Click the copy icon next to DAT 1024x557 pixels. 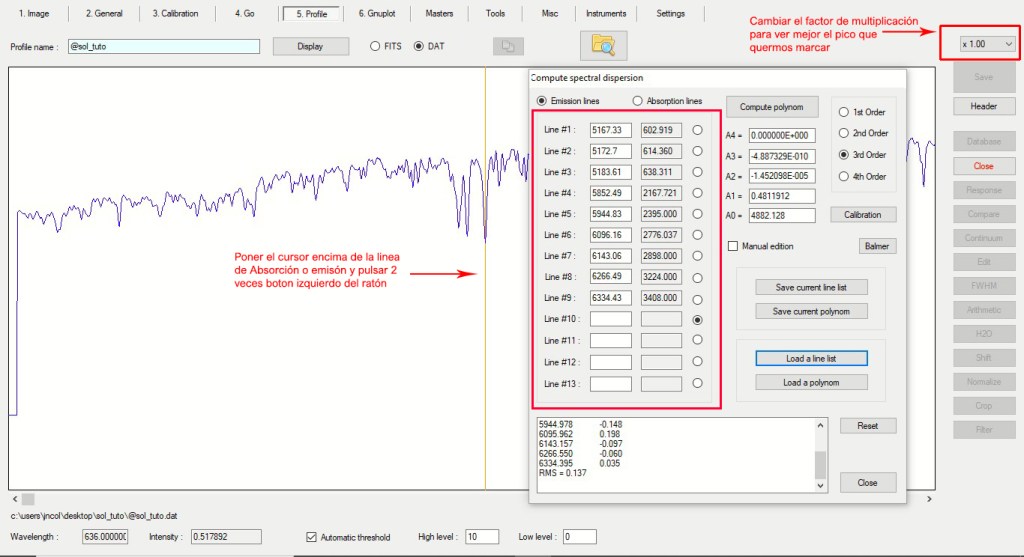pos(508,46)
